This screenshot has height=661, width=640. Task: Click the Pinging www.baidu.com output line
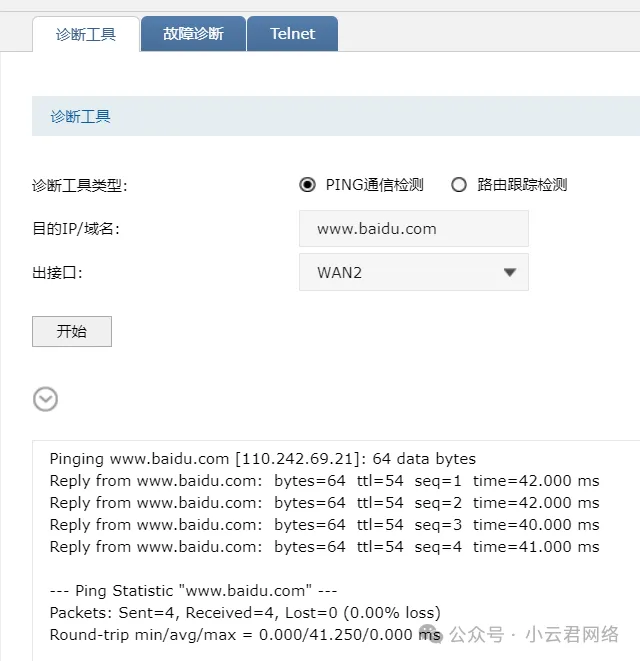[262, 459]
